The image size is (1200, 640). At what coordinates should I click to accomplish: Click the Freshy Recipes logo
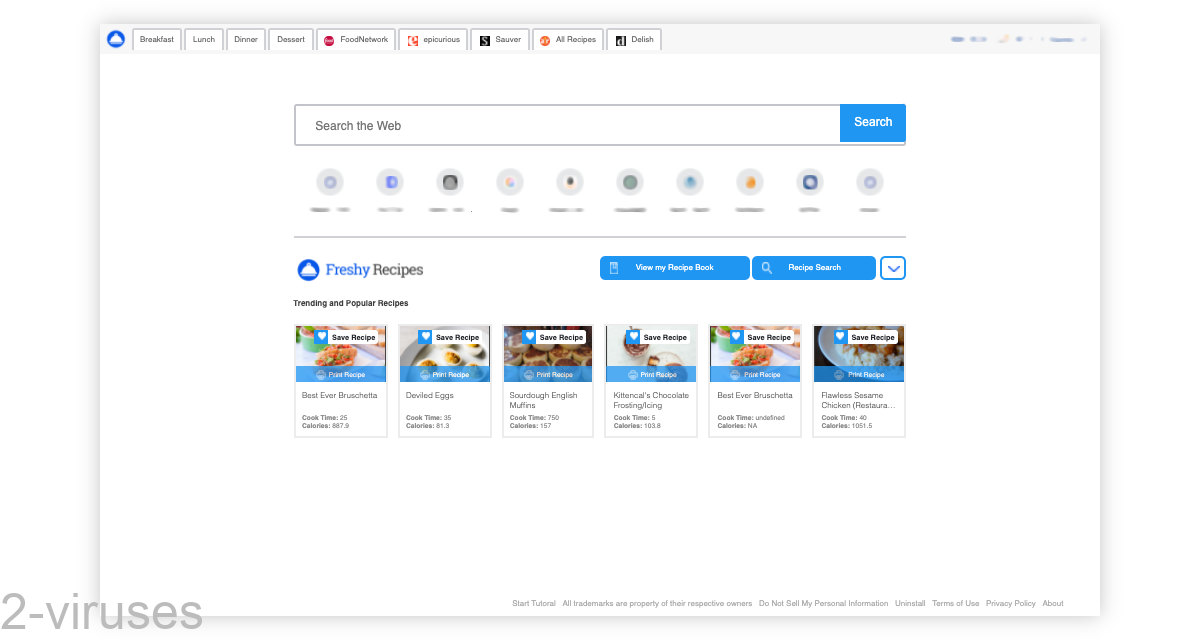tap(358, 269)
